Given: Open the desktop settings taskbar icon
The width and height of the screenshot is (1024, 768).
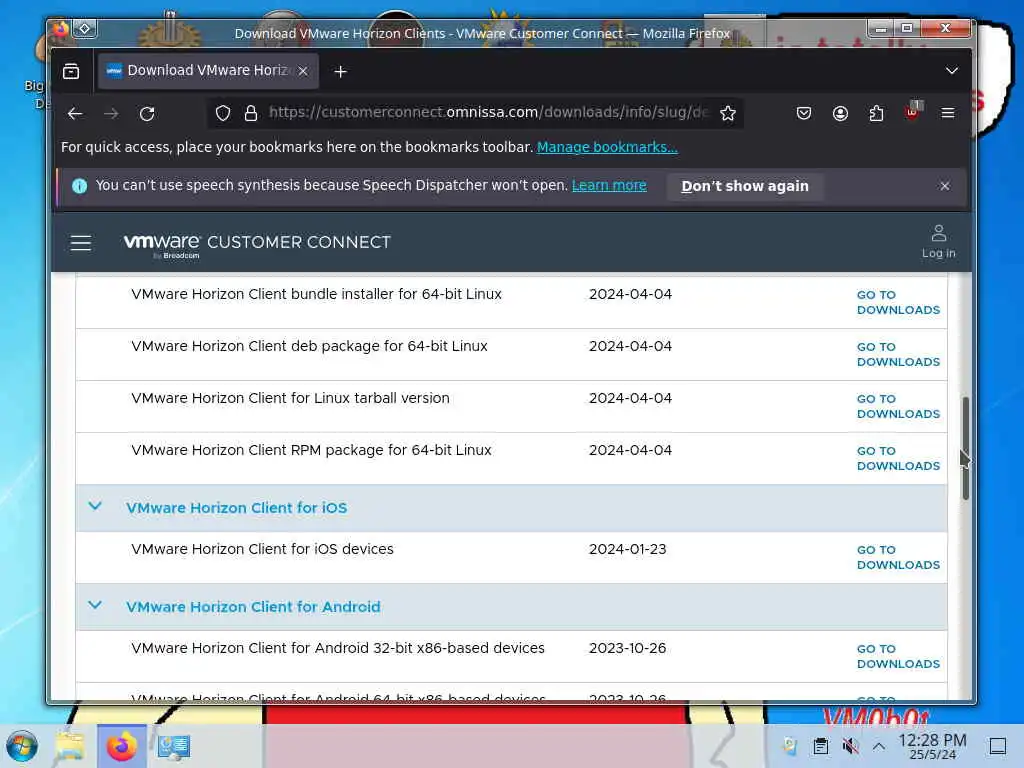Looking at the screenshot, I should (x=174, y=746).
